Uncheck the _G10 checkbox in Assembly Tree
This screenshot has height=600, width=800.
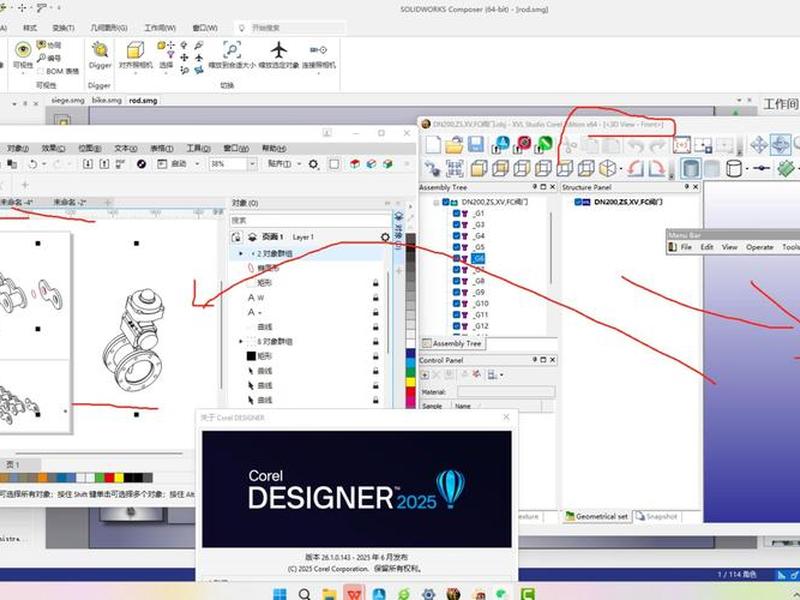point(457,304)
